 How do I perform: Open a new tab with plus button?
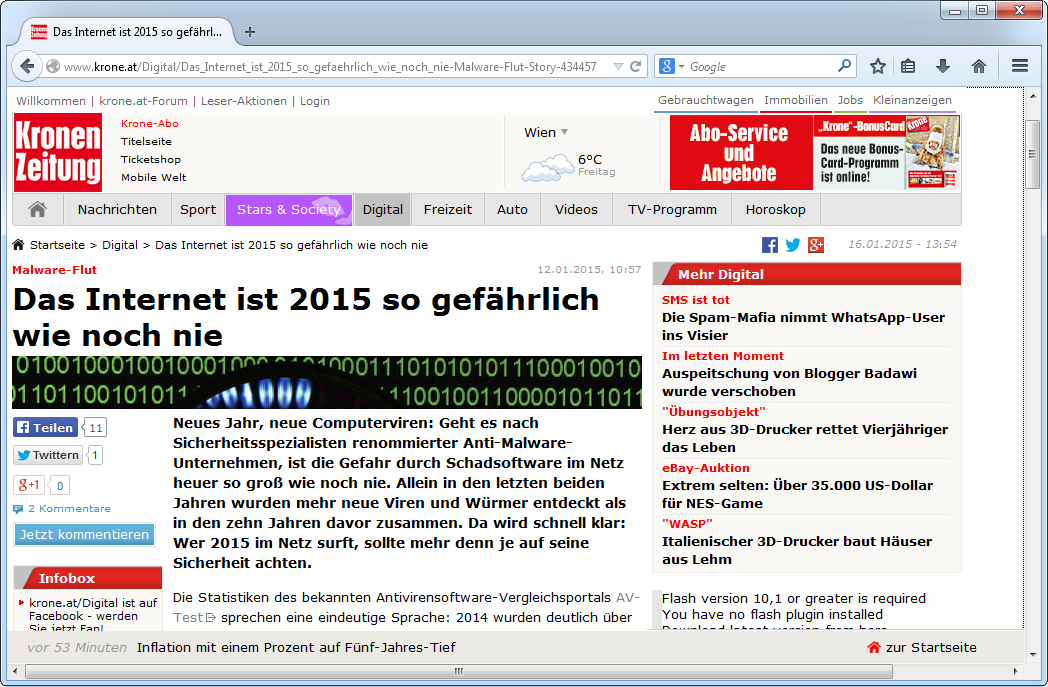click(x=250, y=31)
